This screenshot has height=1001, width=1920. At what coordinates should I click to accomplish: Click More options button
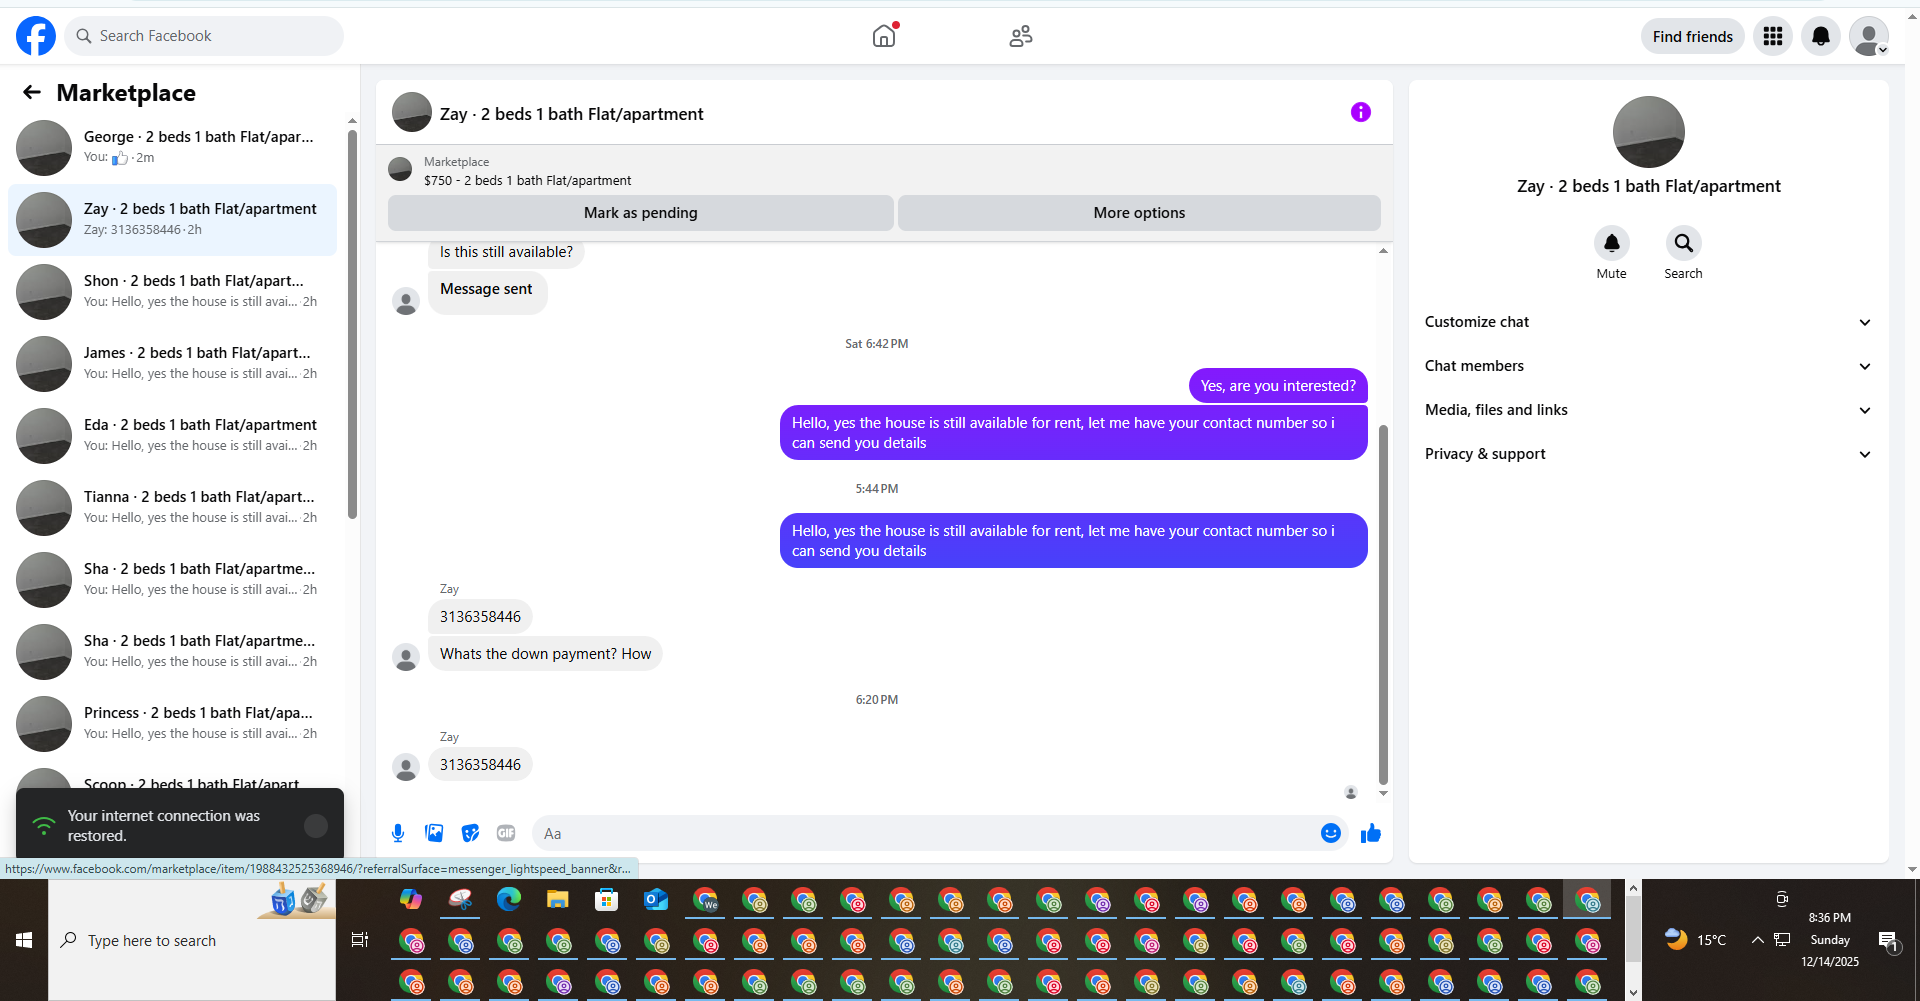click(1139, 213)
